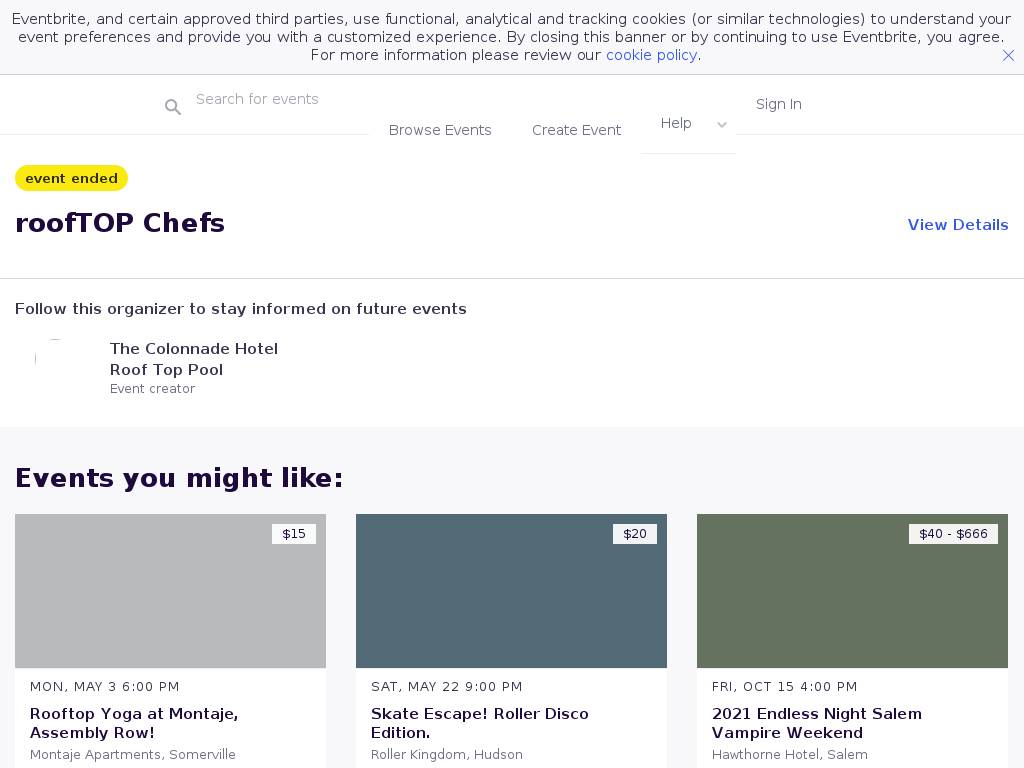1024x768 pixels.
Task: Click the Sign In link
Action: (x=778, y=104)
